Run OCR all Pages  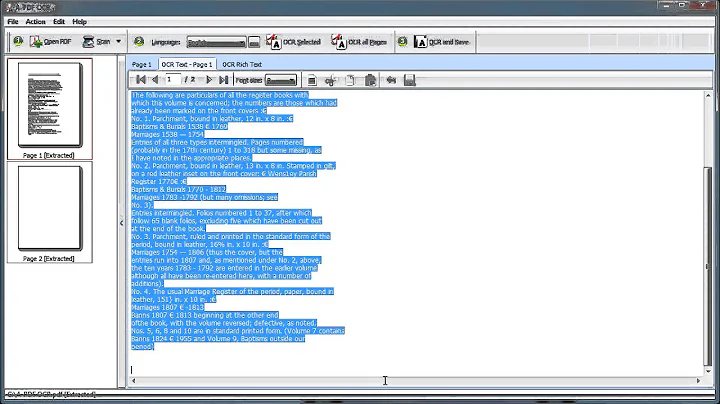[359, 42]
